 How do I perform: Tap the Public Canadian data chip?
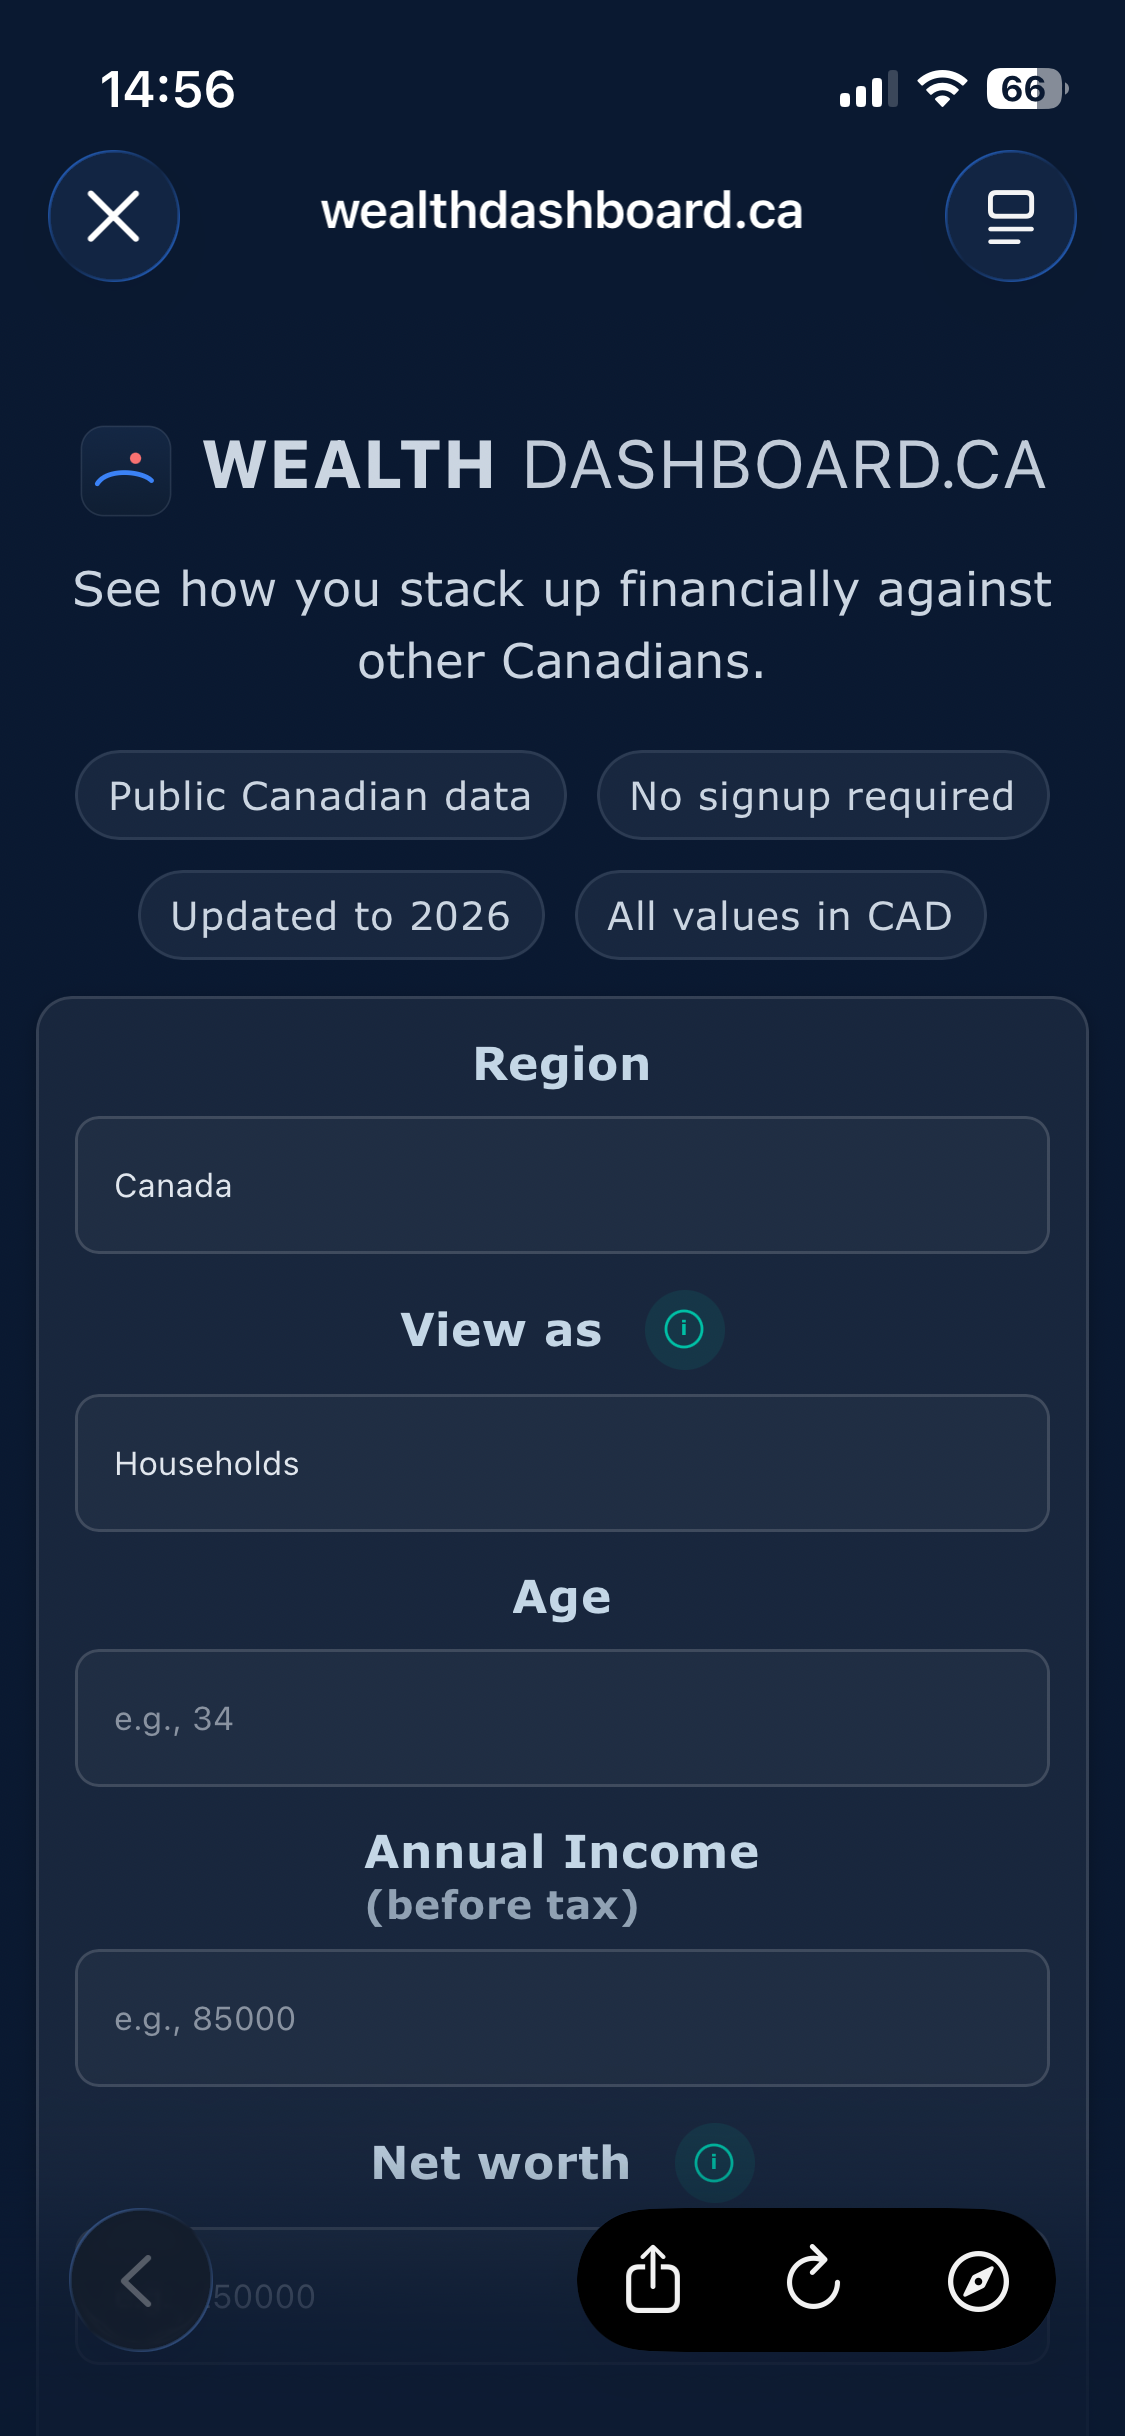(321, 795)
